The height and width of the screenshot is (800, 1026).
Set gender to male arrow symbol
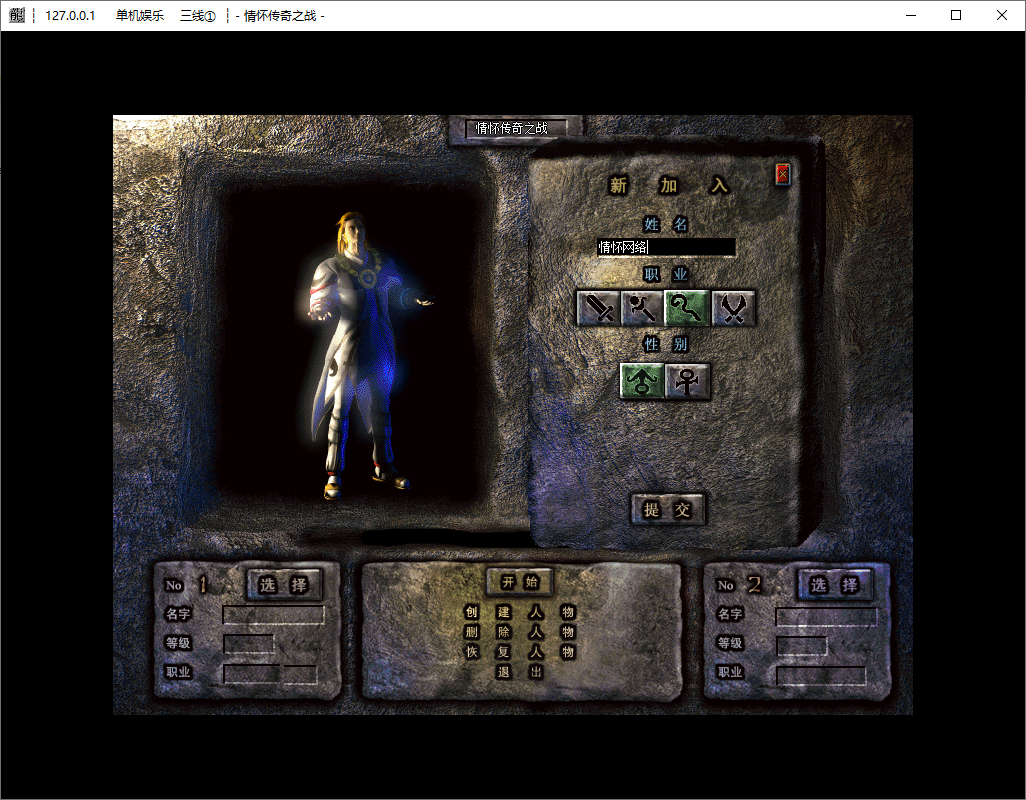642,381
